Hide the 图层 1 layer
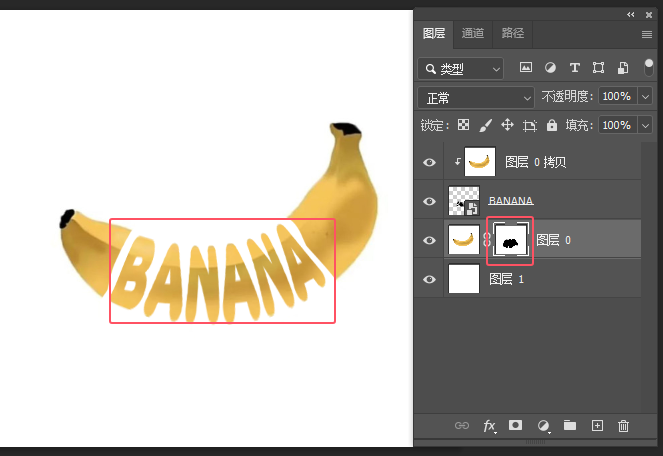The image size is (663, 456). coord(429,279)
